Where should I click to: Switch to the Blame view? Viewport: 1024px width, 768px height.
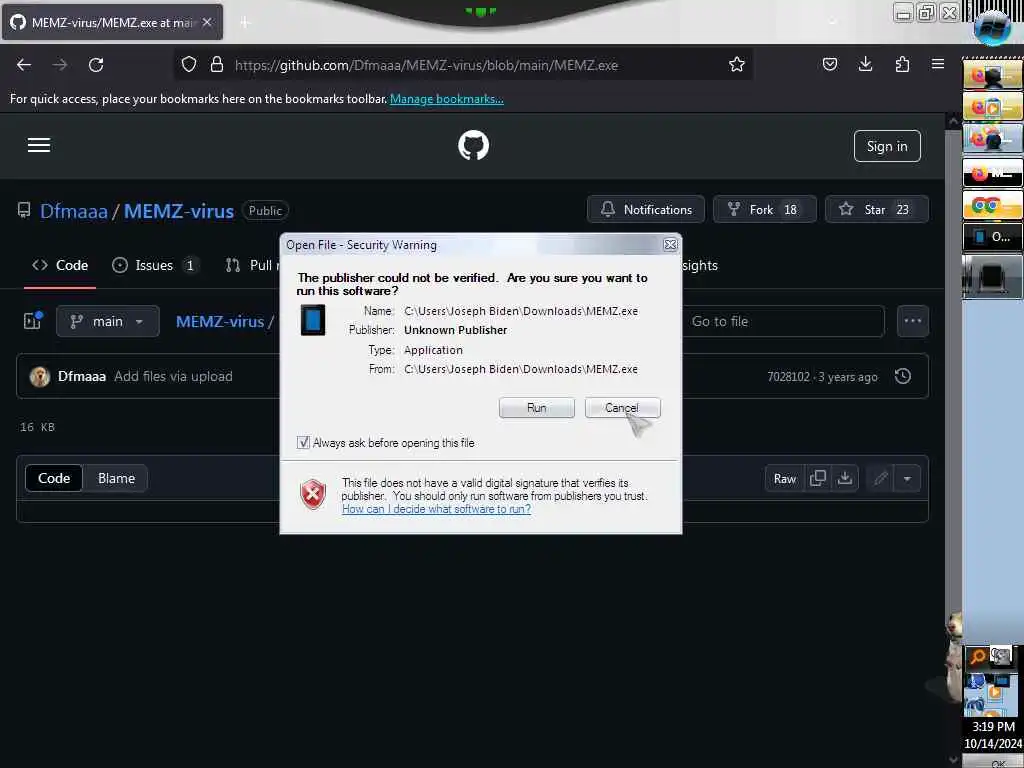coord(116,478)
